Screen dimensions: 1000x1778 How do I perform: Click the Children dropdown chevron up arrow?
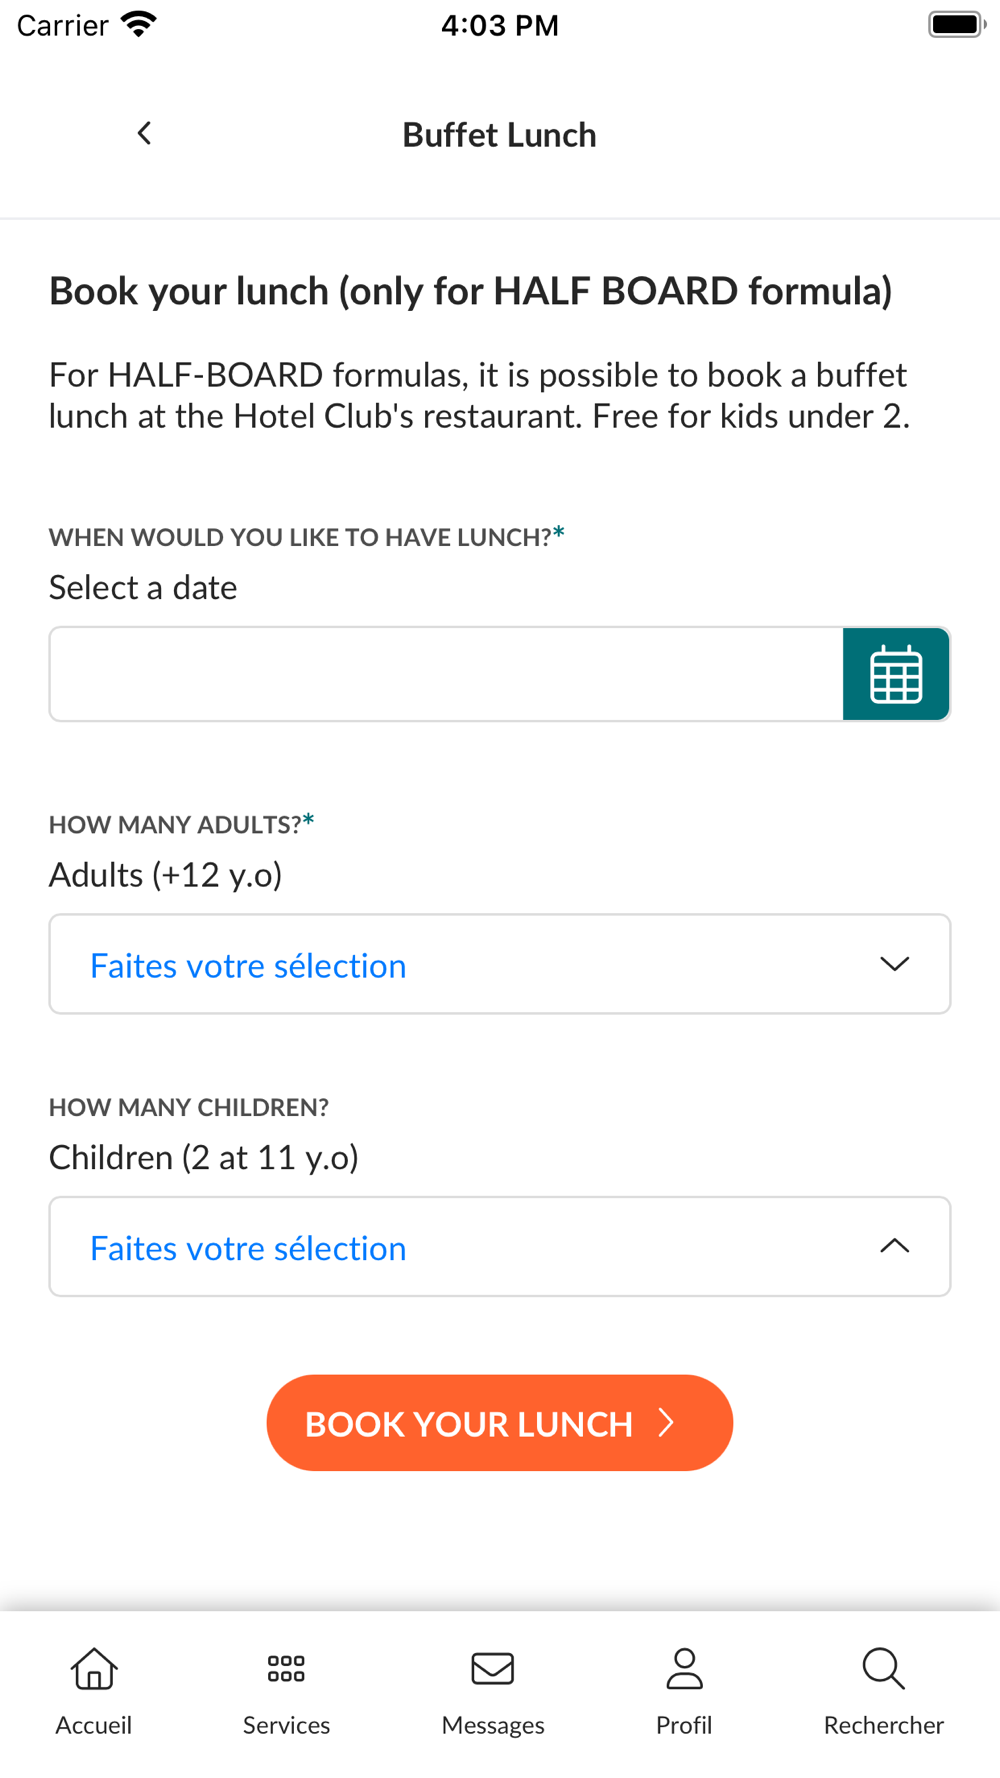(895, 1246)
